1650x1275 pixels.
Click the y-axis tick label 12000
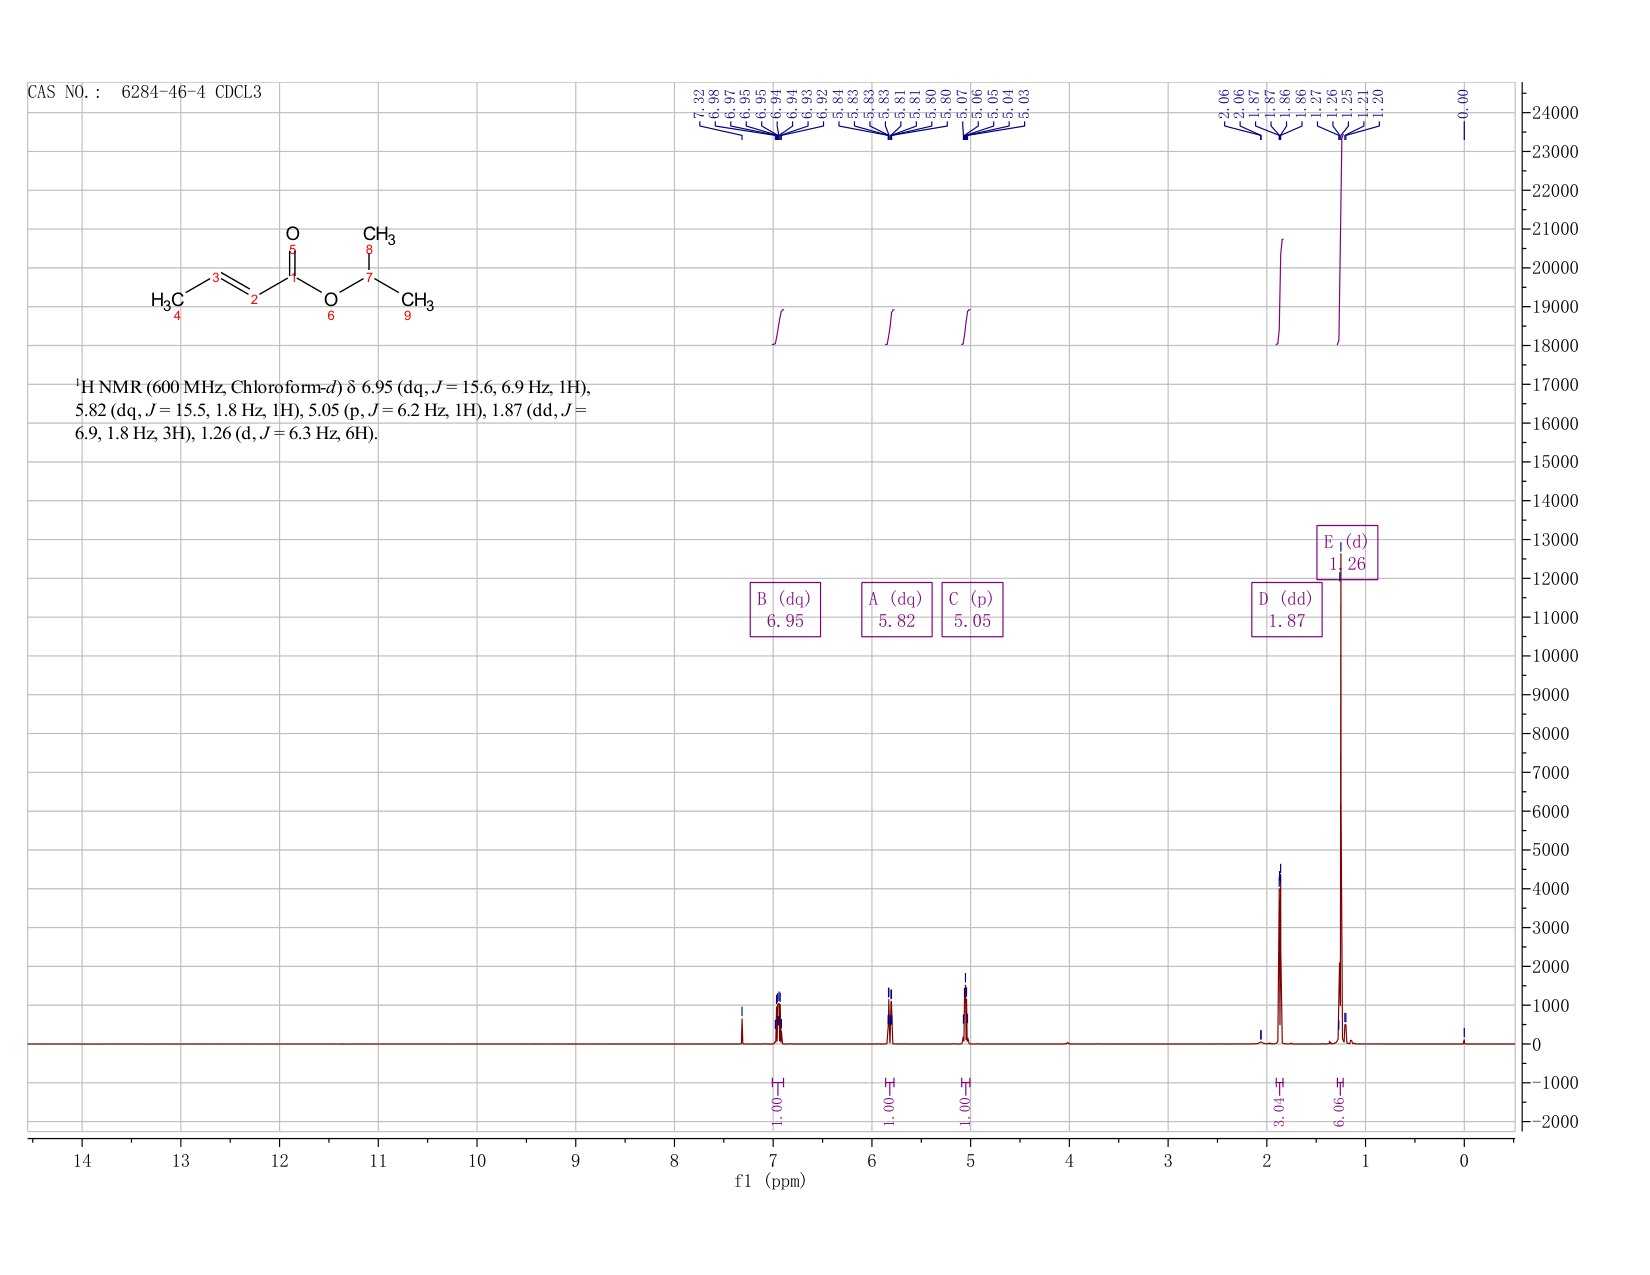coord(1554,579)
